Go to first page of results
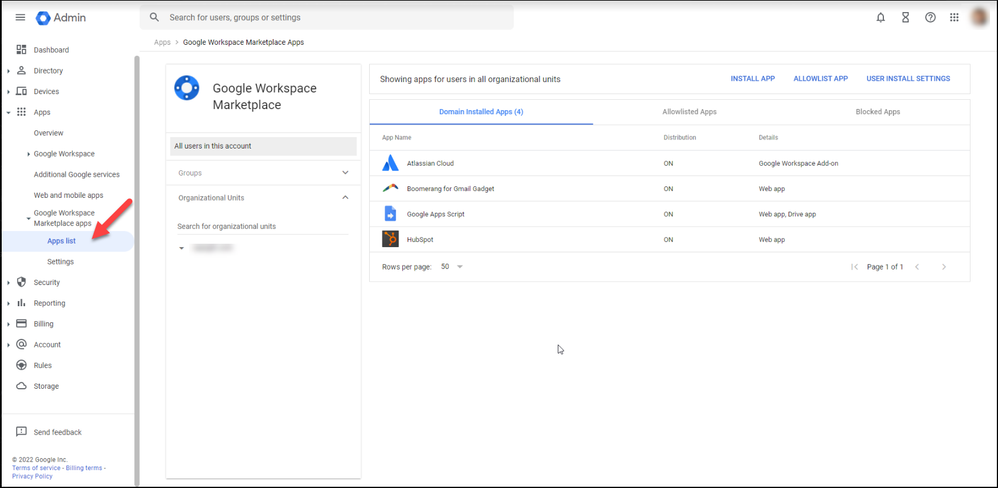Screen dimensions: 998x488 pyautogui.click(x=854, y=267)
